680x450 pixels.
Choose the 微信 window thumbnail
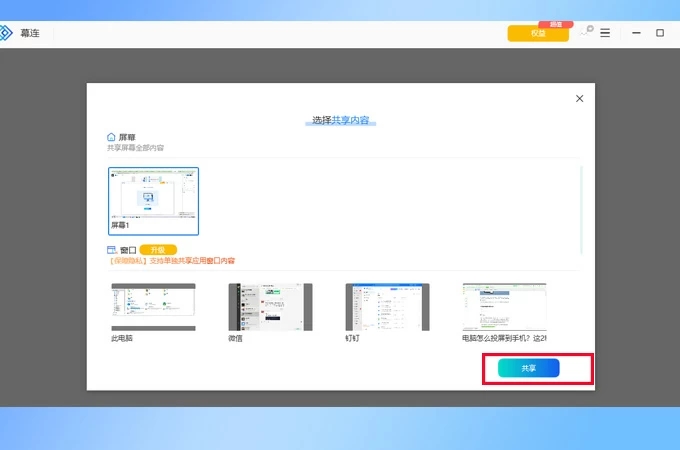pyautogui.click(x=270, y=307)
